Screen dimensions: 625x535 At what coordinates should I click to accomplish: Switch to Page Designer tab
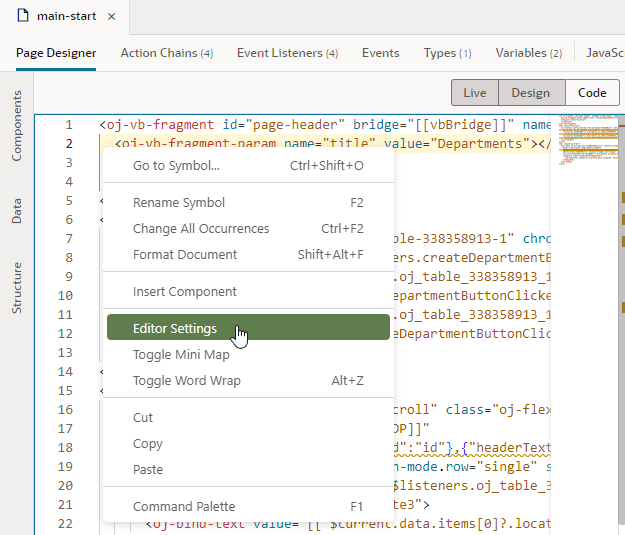coord(56,53)
